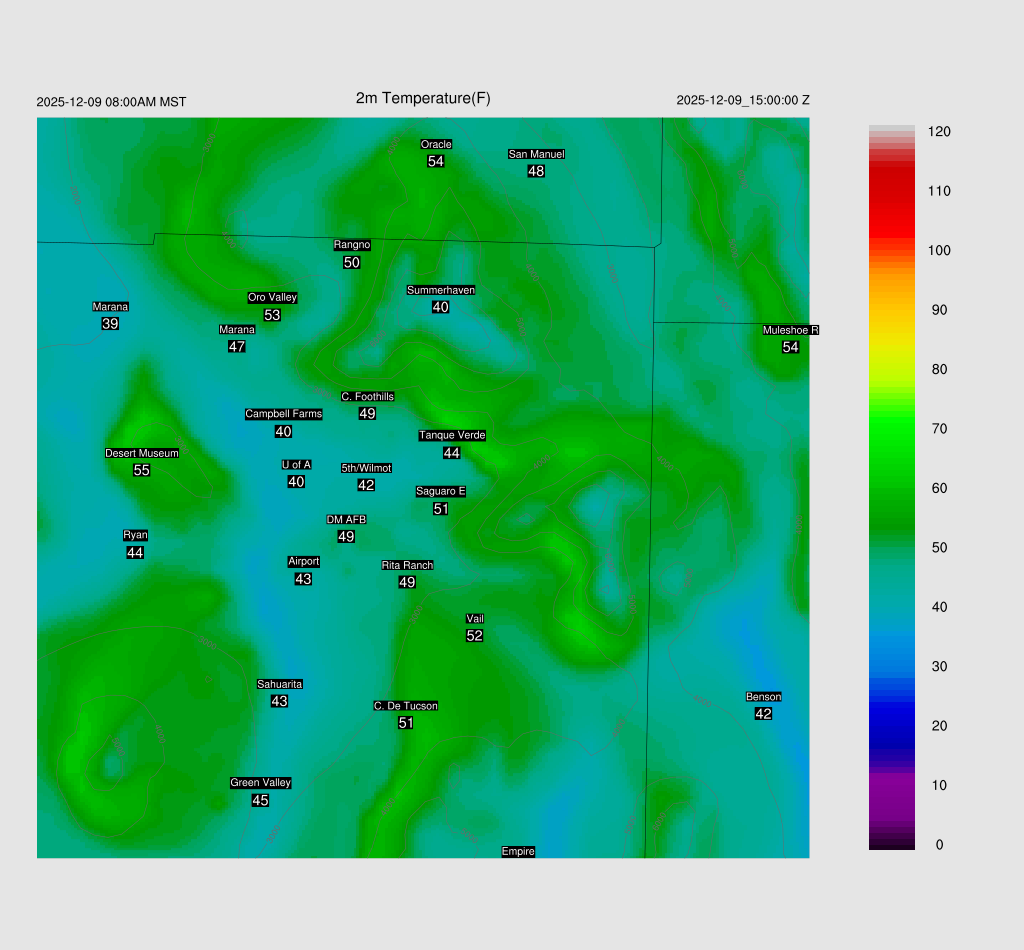This screenshot has height=950, width=1024.
Task: Click the temperature value 50 under Rangno
Action: (x=352, y=263)
